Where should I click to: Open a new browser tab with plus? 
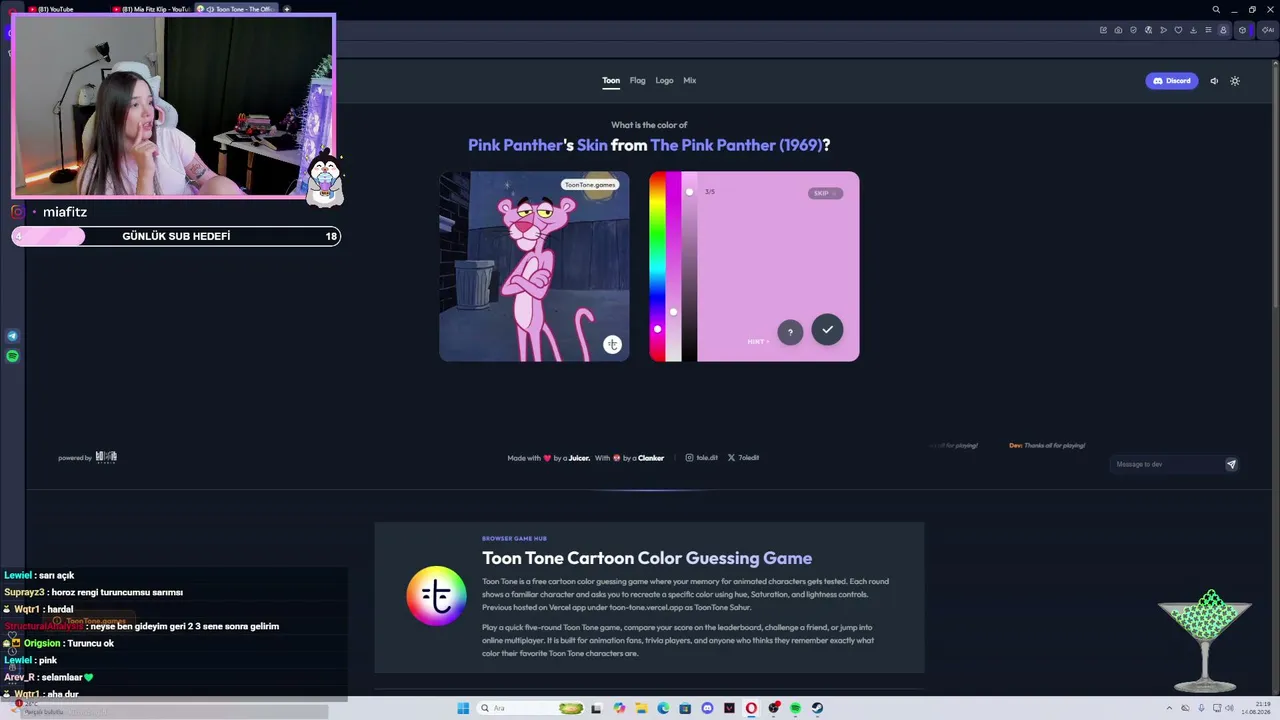click(287, 9)
